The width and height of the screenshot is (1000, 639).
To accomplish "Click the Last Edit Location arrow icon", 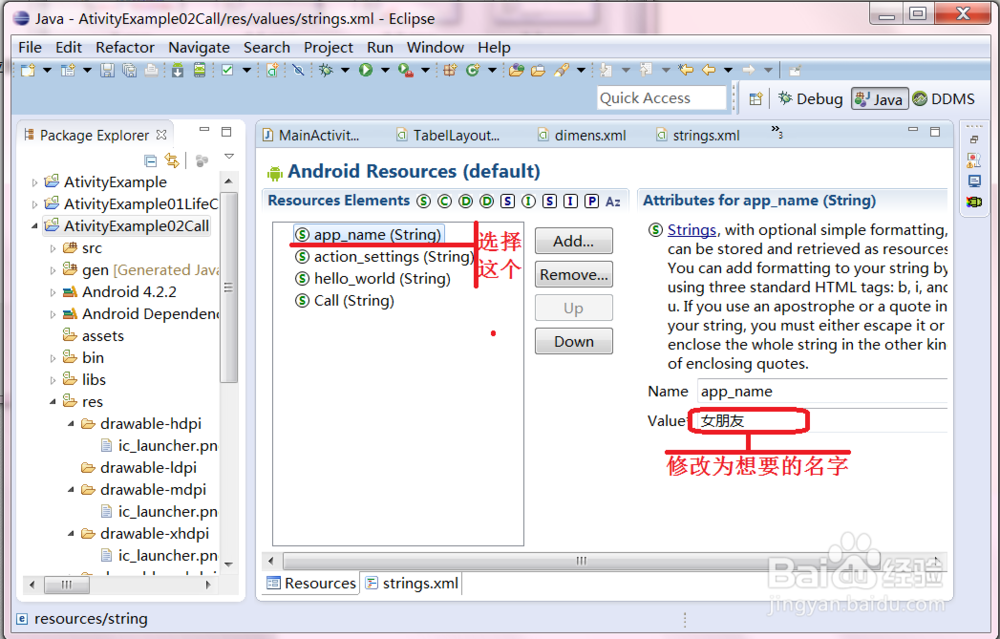I will coord(686,70).
